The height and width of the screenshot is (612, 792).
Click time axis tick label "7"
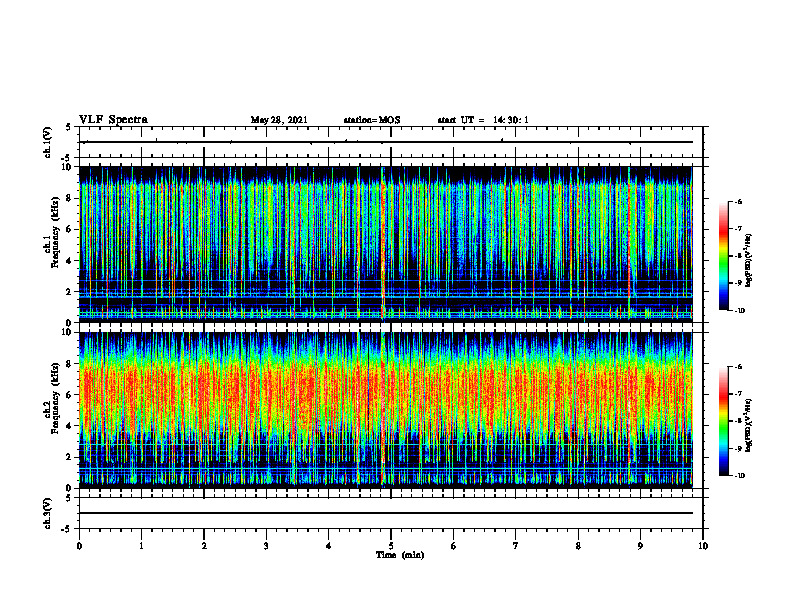pyautogui.click(x=516, y=546)
